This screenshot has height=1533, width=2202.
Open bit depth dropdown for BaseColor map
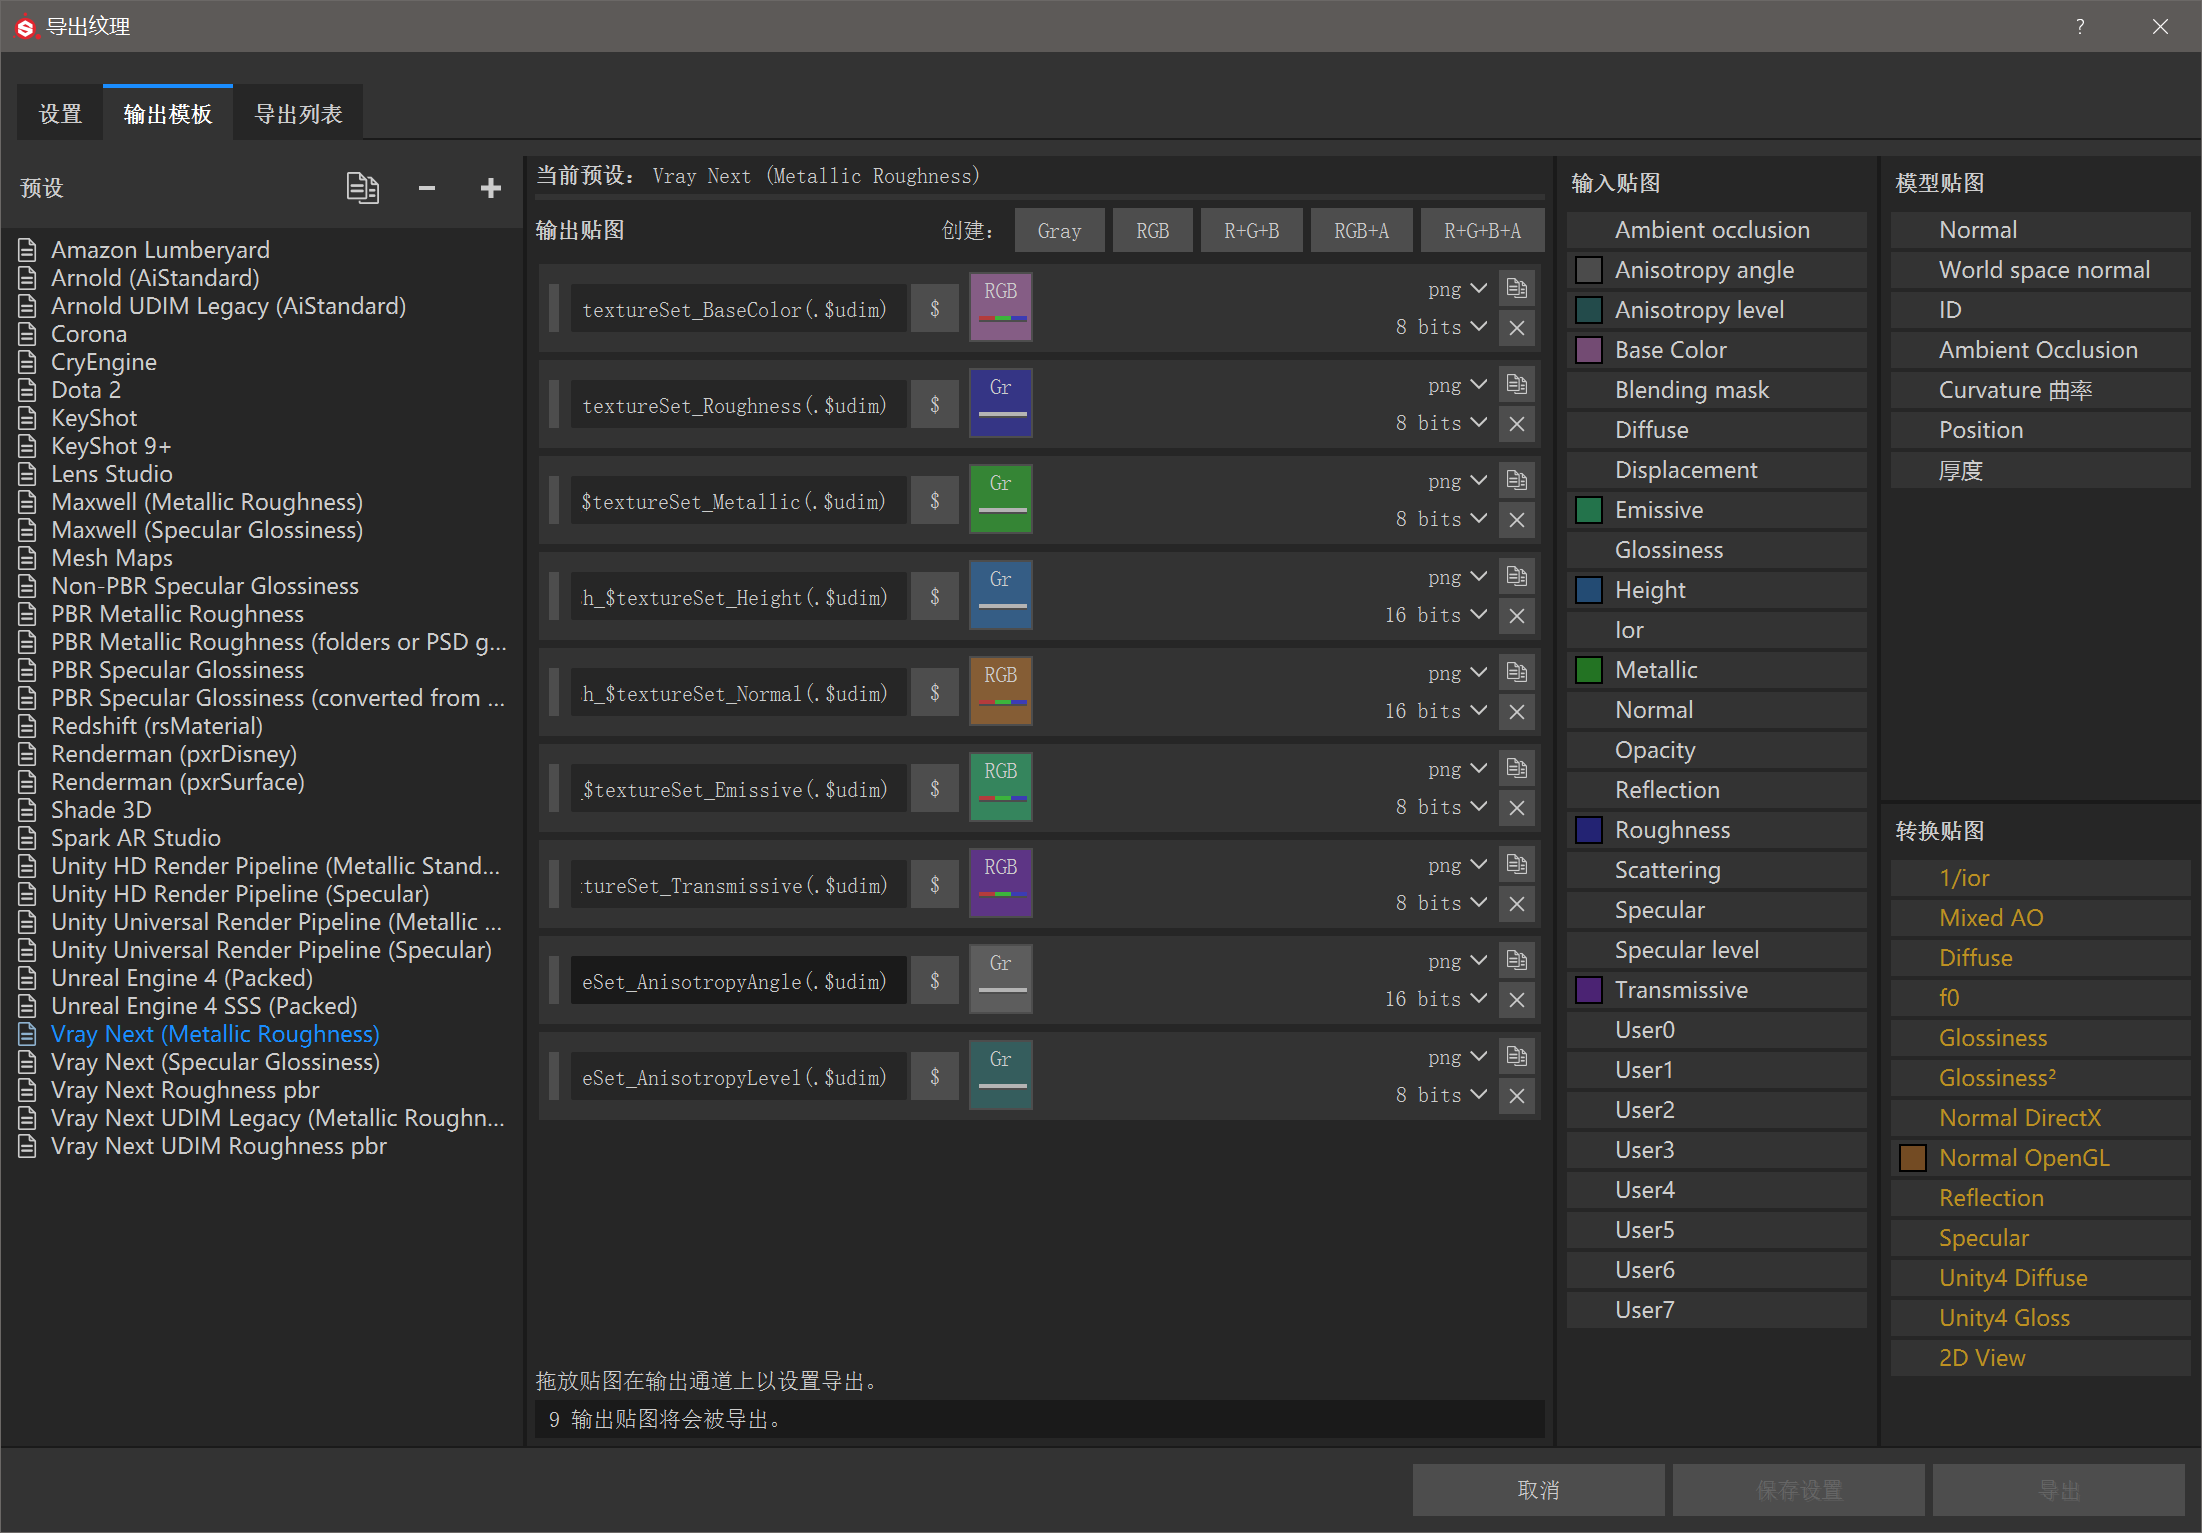coord(1441,327)
